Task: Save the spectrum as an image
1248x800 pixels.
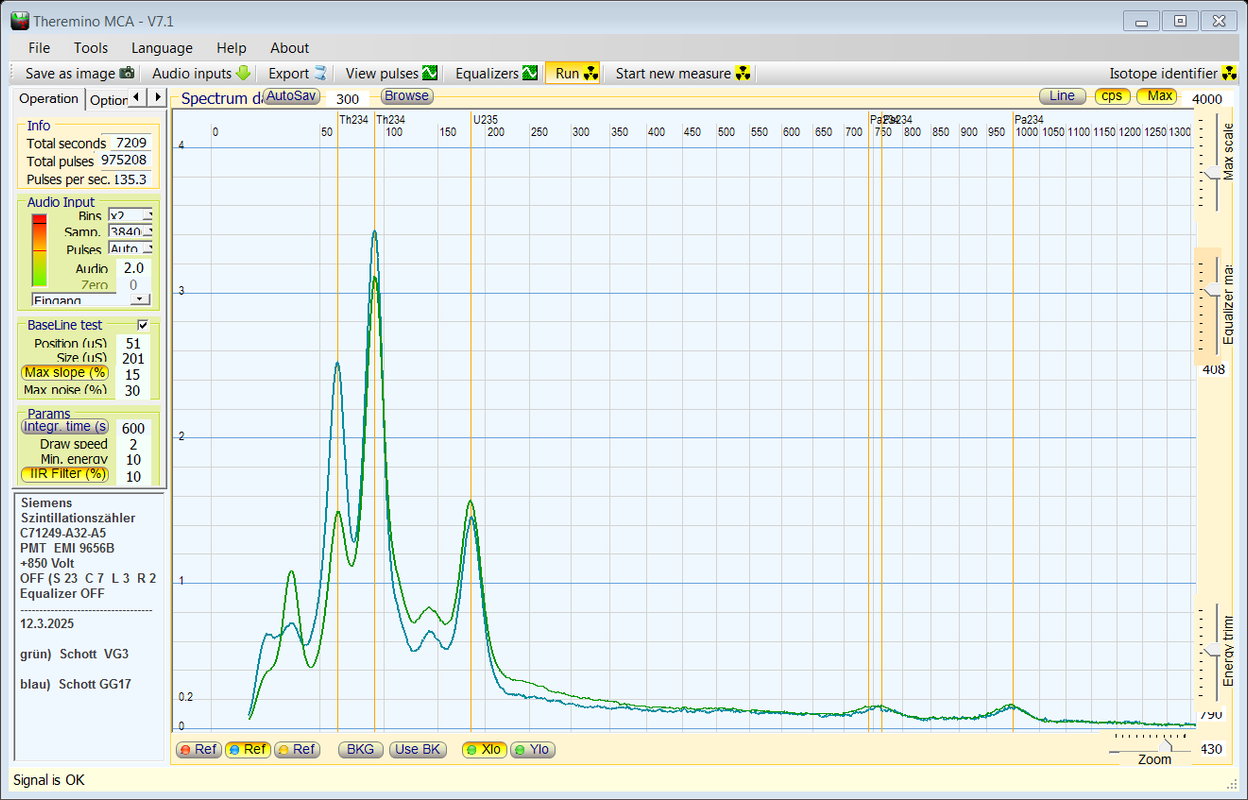Action: click(x=79, y=73)
